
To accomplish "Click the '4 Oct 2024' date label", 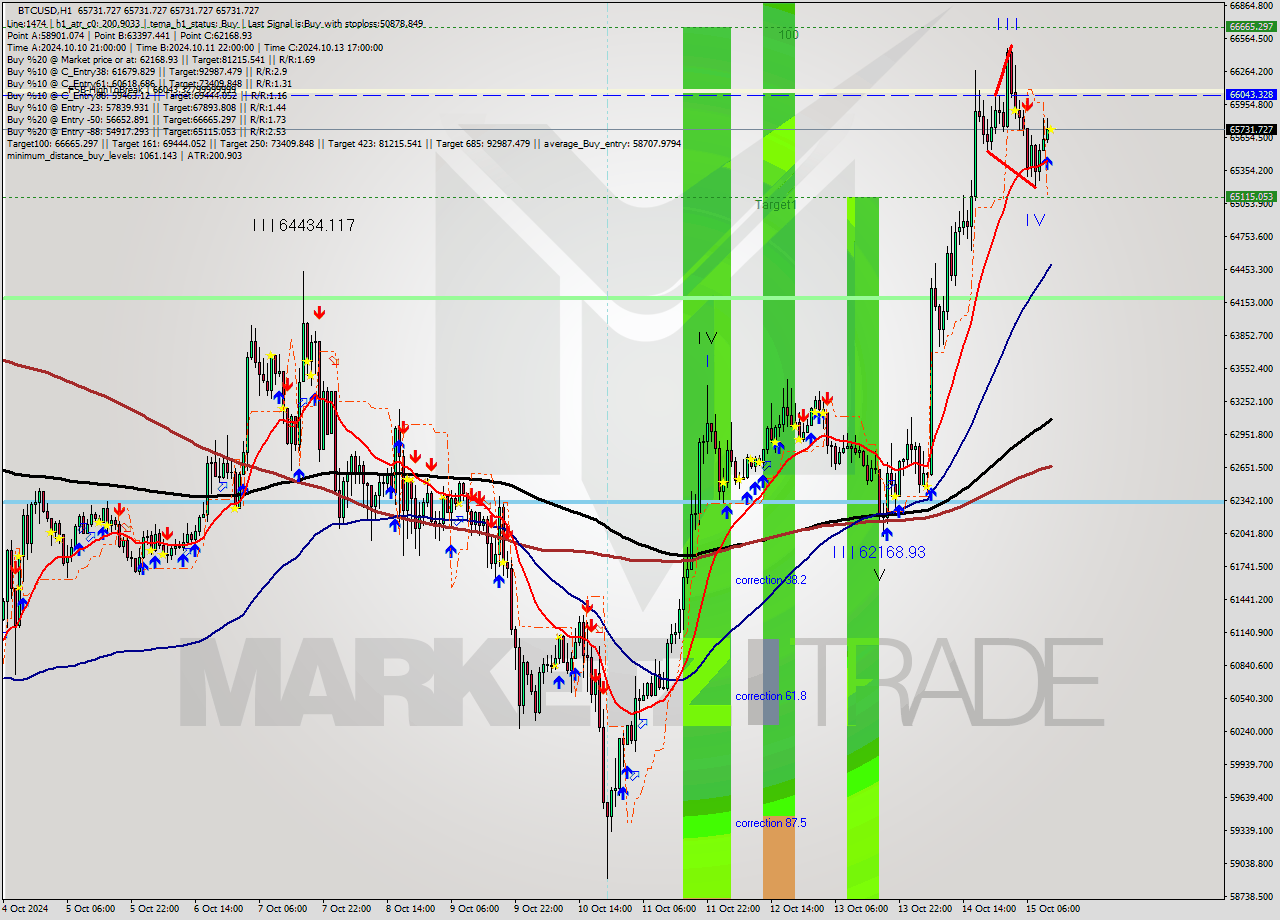I will tap(27, 909).
